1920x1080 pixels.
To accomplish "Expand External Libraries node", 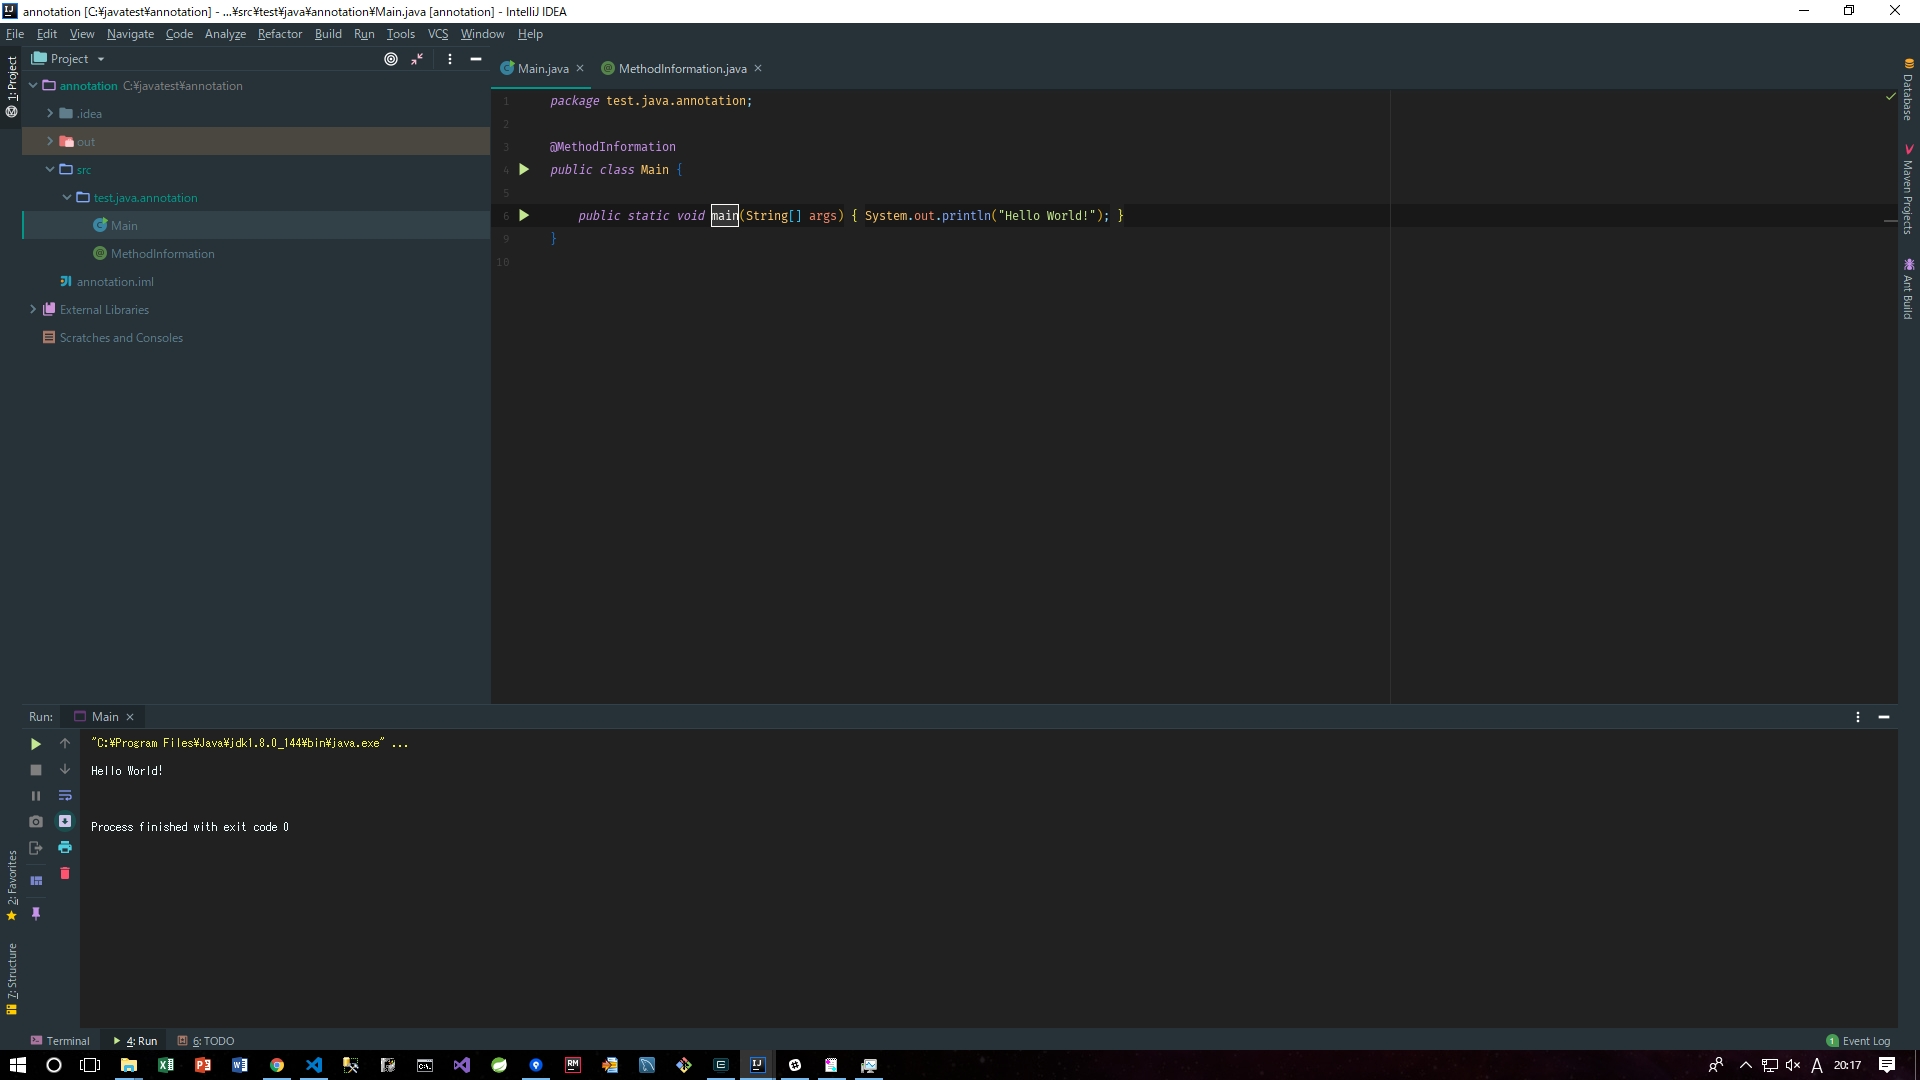I will click(33, 310).
